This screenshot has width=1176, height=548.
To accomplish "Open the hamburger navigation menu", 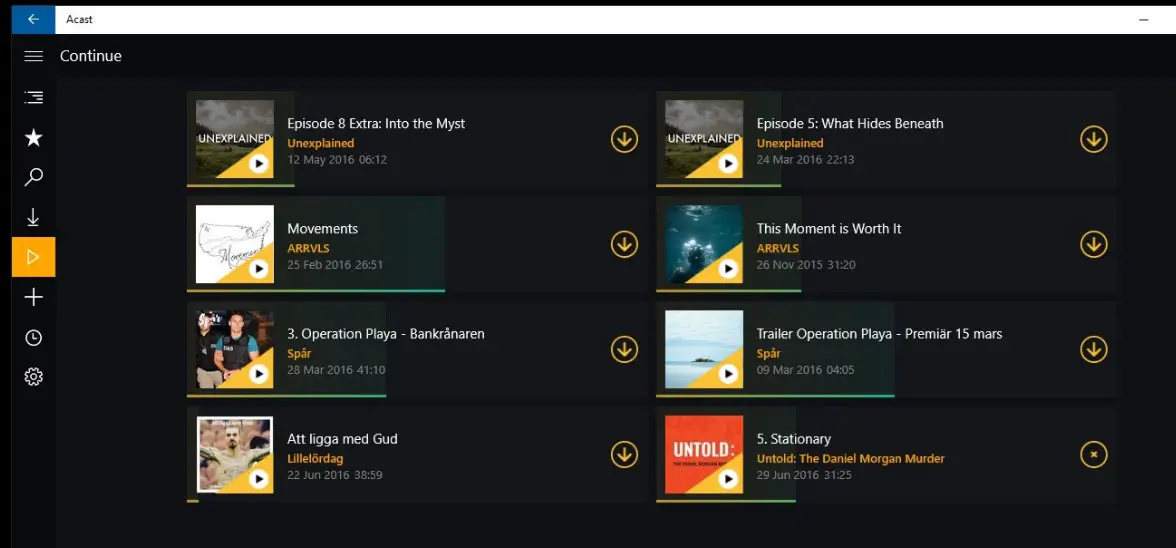I will point(34,56).
